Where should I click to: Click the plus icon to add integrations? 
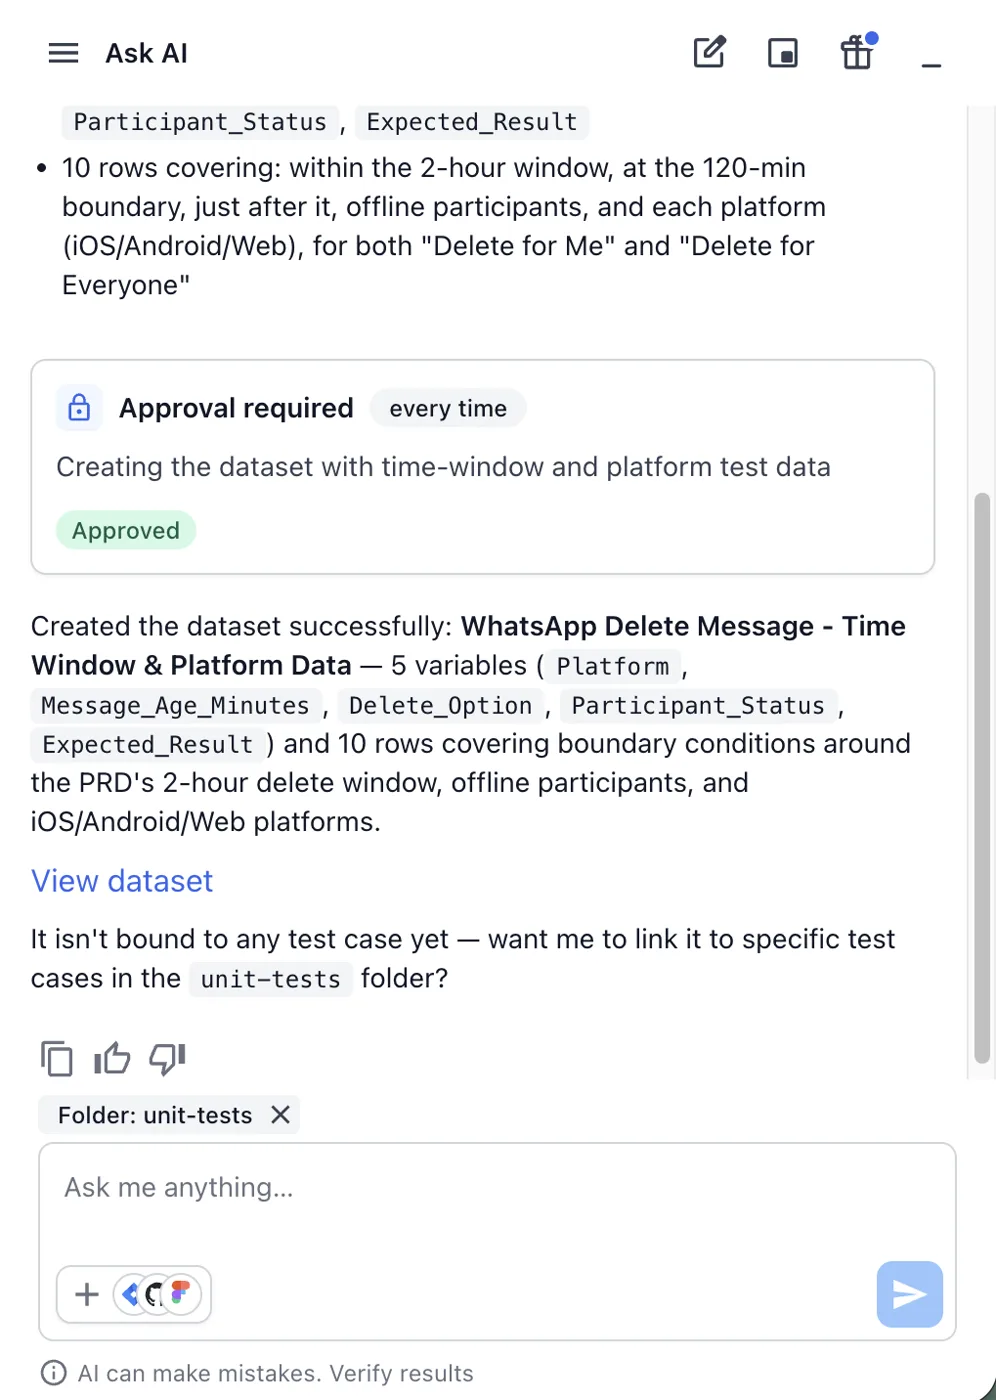[x=87, y=1294]
